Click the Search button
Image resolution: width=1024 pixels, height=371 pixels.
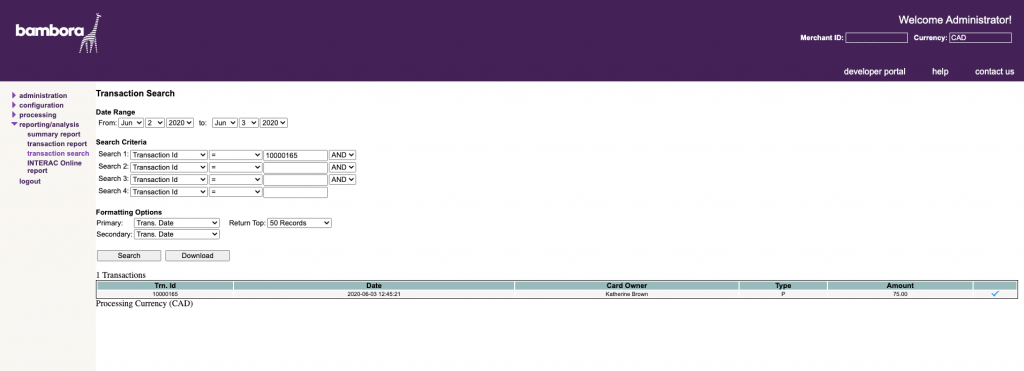(129, 255)
